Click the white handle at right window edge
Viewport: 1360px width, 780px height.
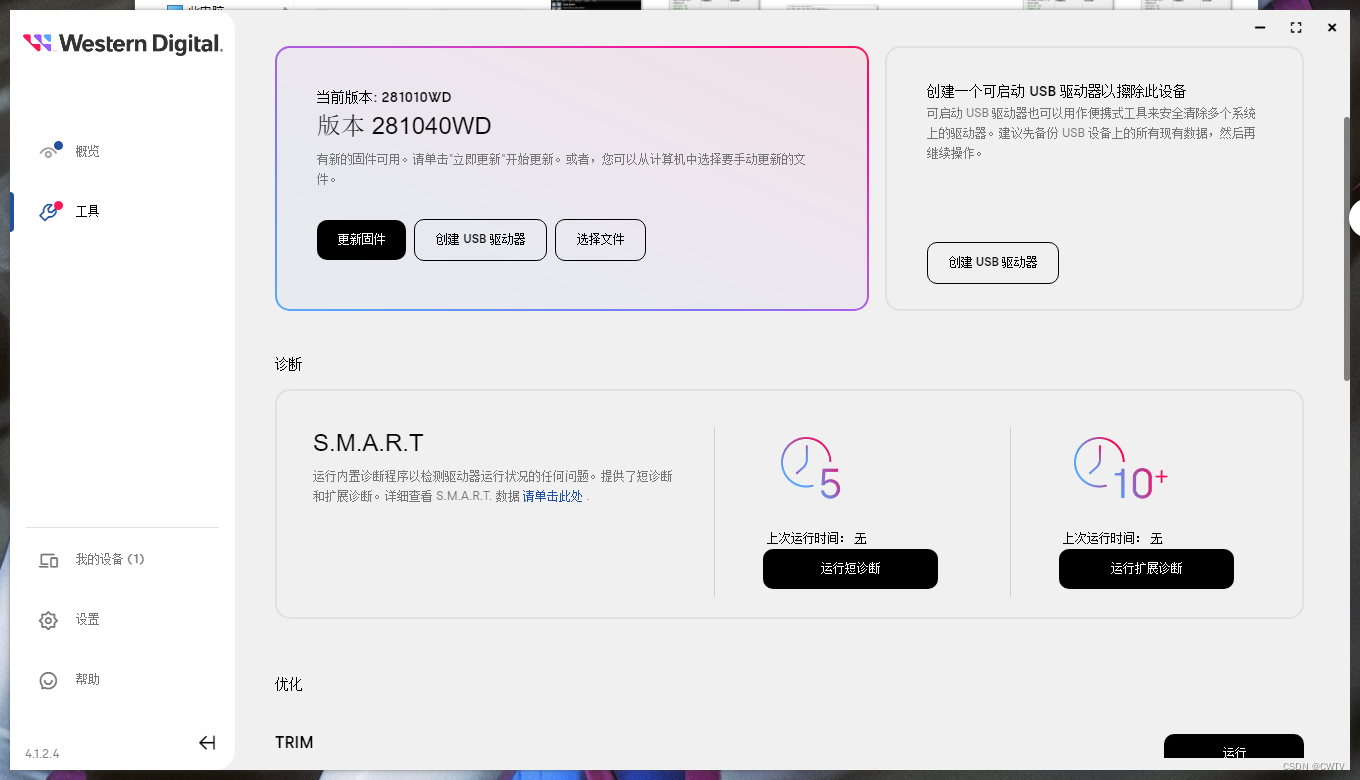(x=1354, y=218)
